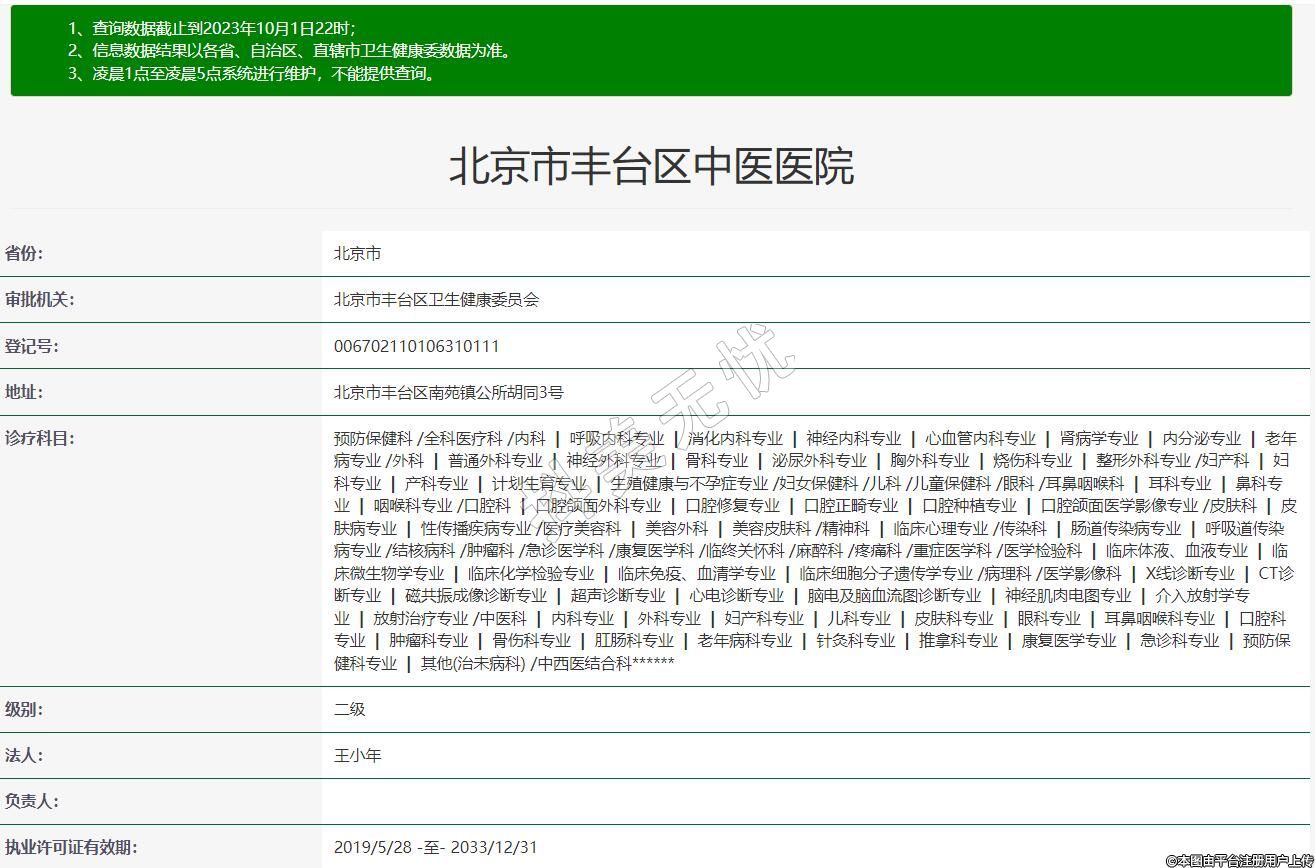Click the approving authority 北京市丰台区卫生健康委员会
This screenshot has width=1315, height=868.
point(436,300)
